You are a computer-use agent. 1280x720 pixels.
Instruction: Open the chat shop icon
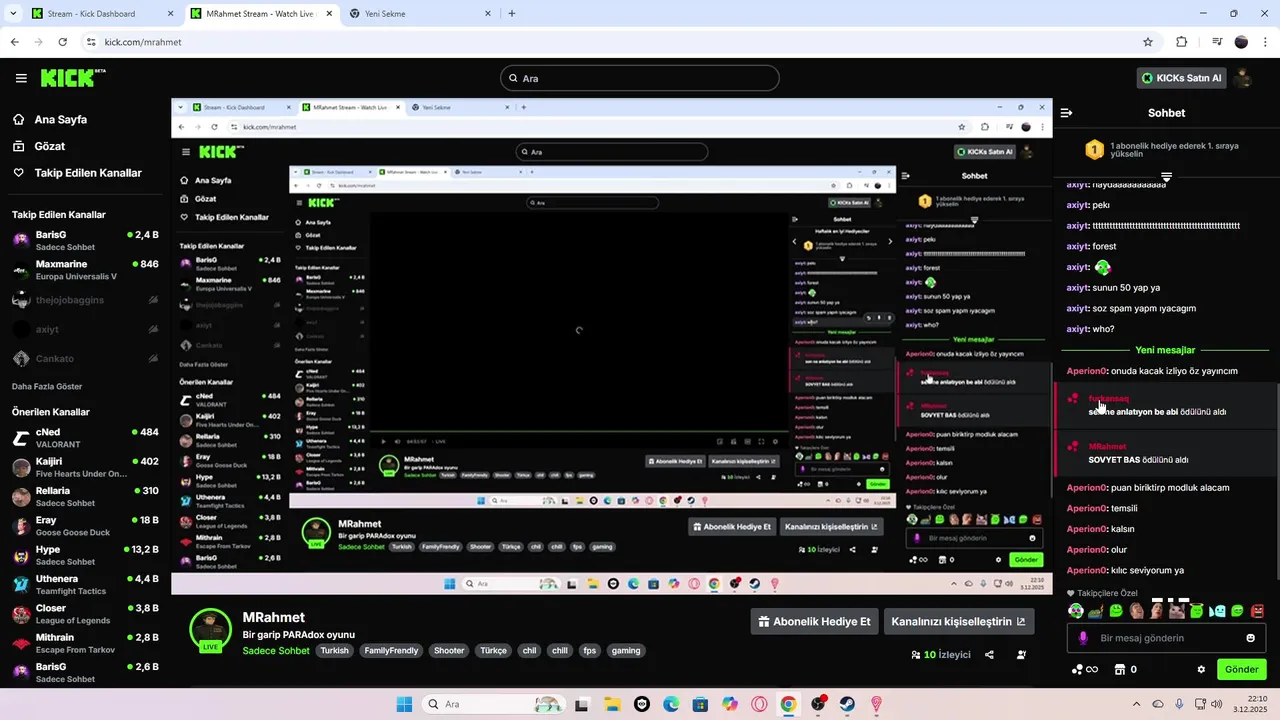click(x=1120, y=669)
